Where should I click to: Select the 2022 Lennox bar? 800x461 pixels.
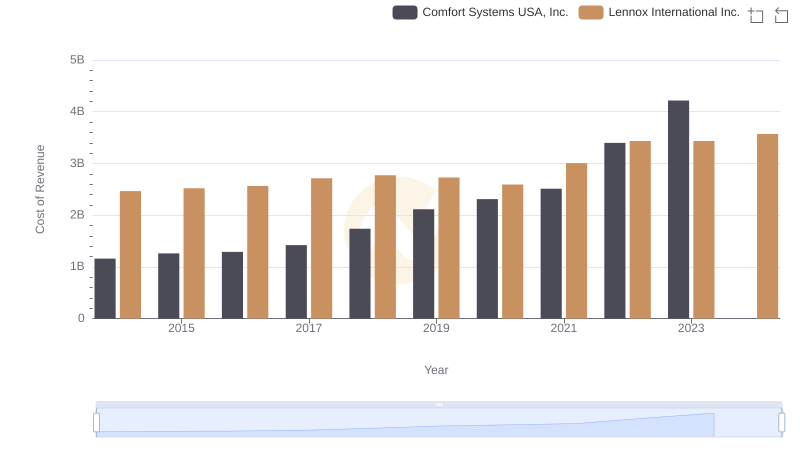click(640, 230)
